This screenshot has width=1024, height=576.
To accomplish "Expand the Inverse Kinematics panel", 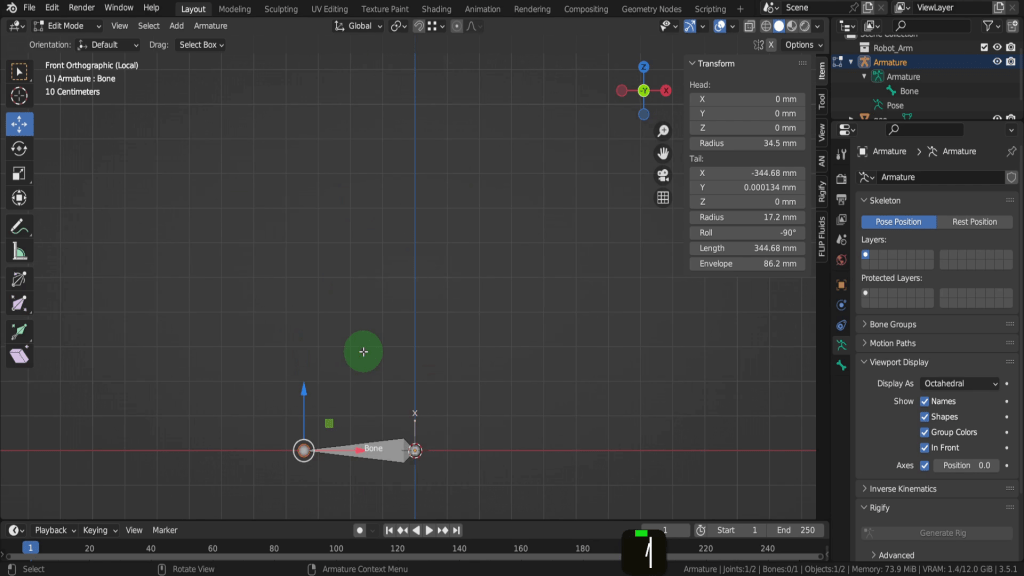I will tap(903, 489).
